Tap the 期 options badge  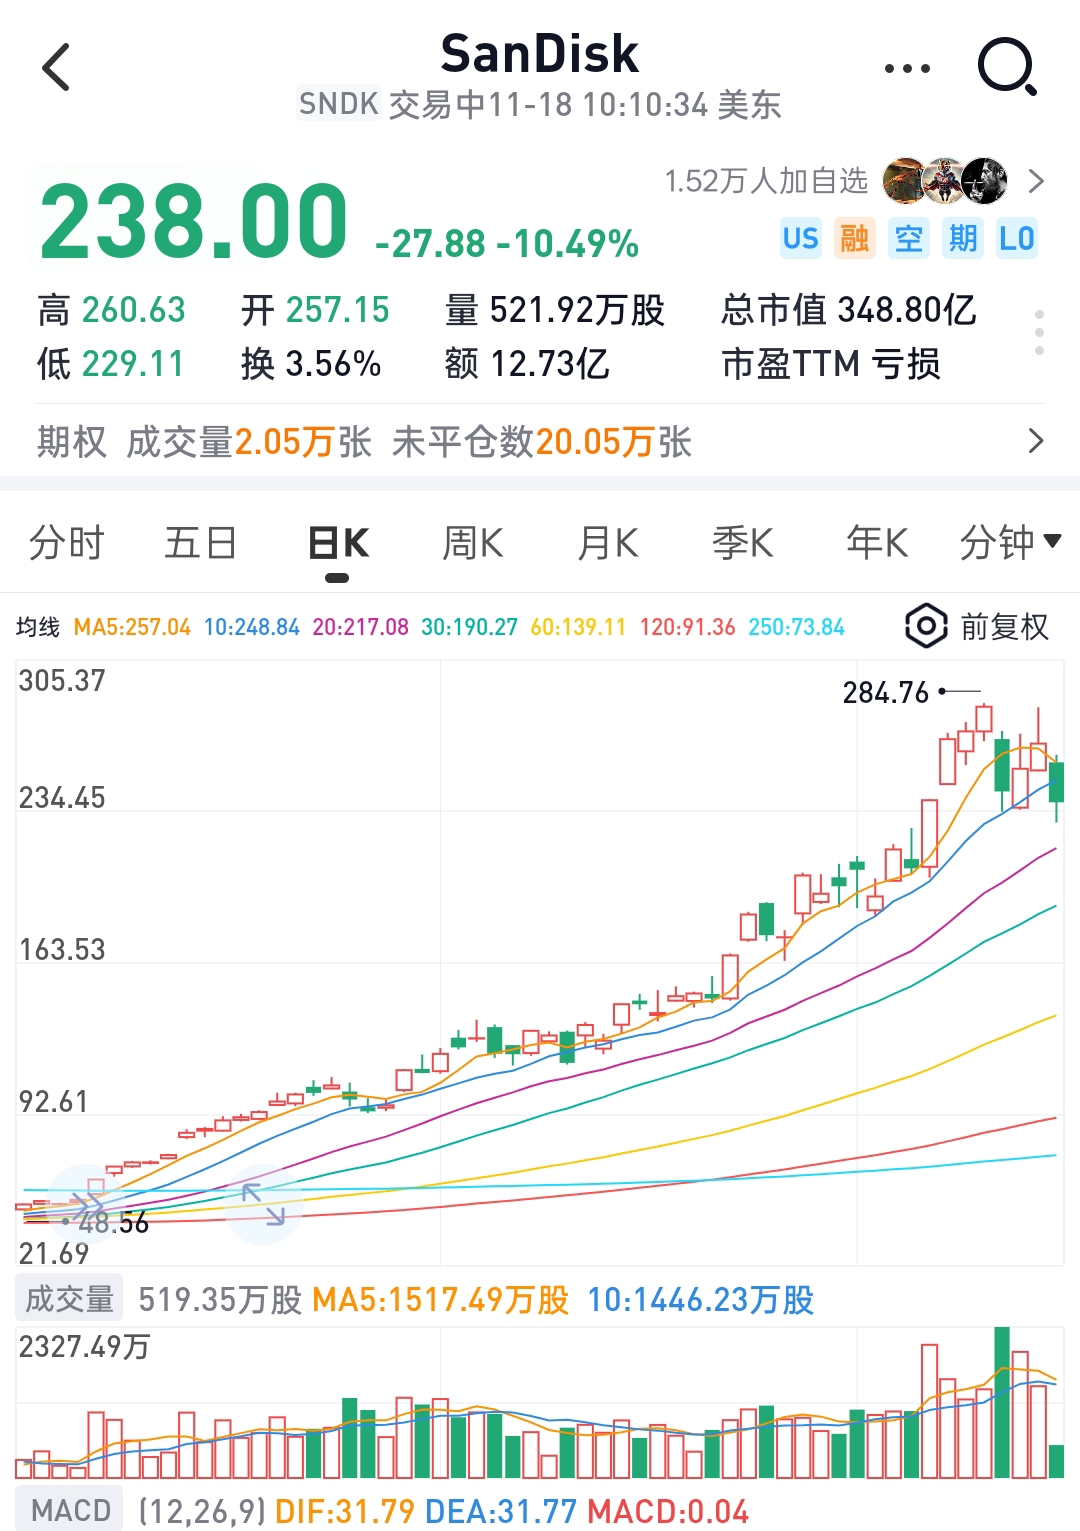(x=963, y=239)
